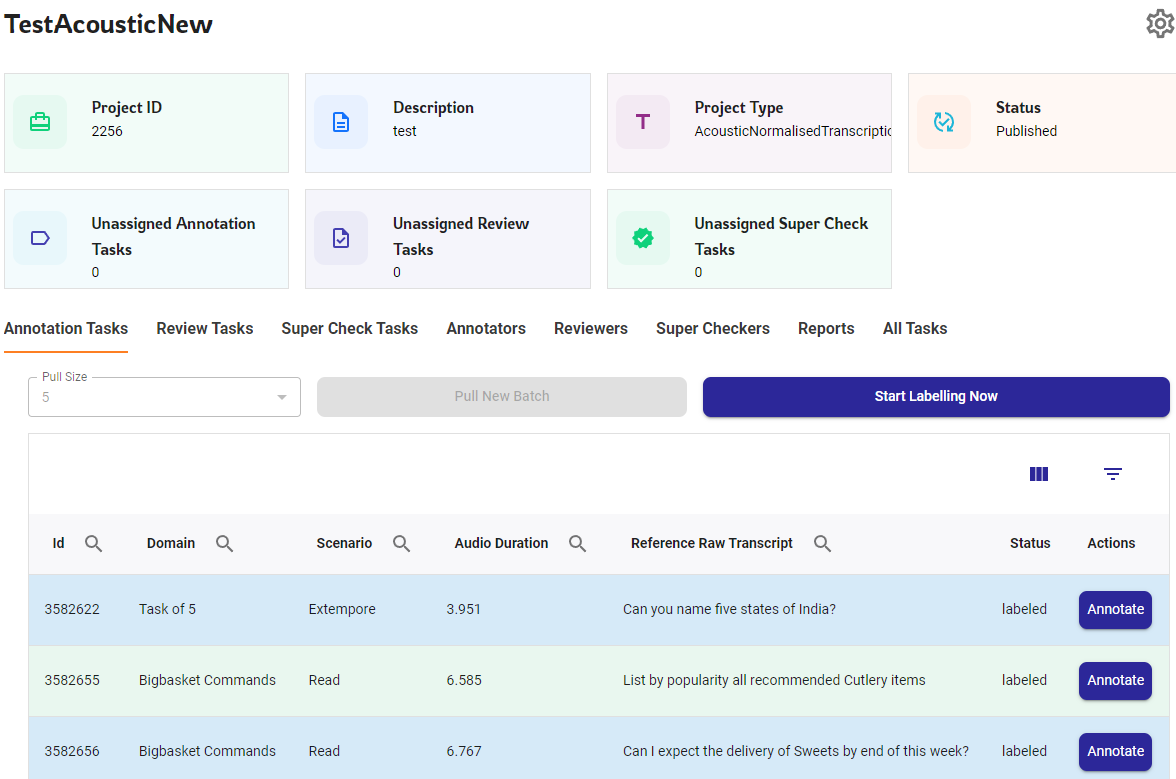Screen dimensions: 1176x779
Task: Click 'List by popularity all recommended Cutlery items'
Action: pos(774,681)
